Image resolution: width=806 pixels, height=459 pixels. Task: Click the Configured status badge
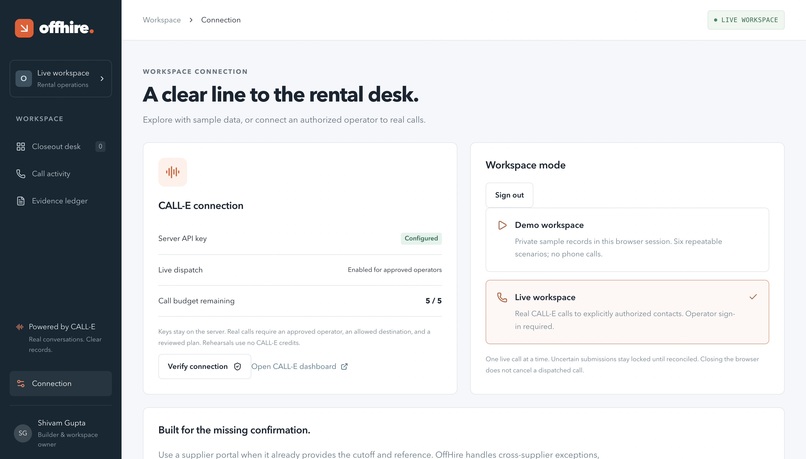click(421, 238)
